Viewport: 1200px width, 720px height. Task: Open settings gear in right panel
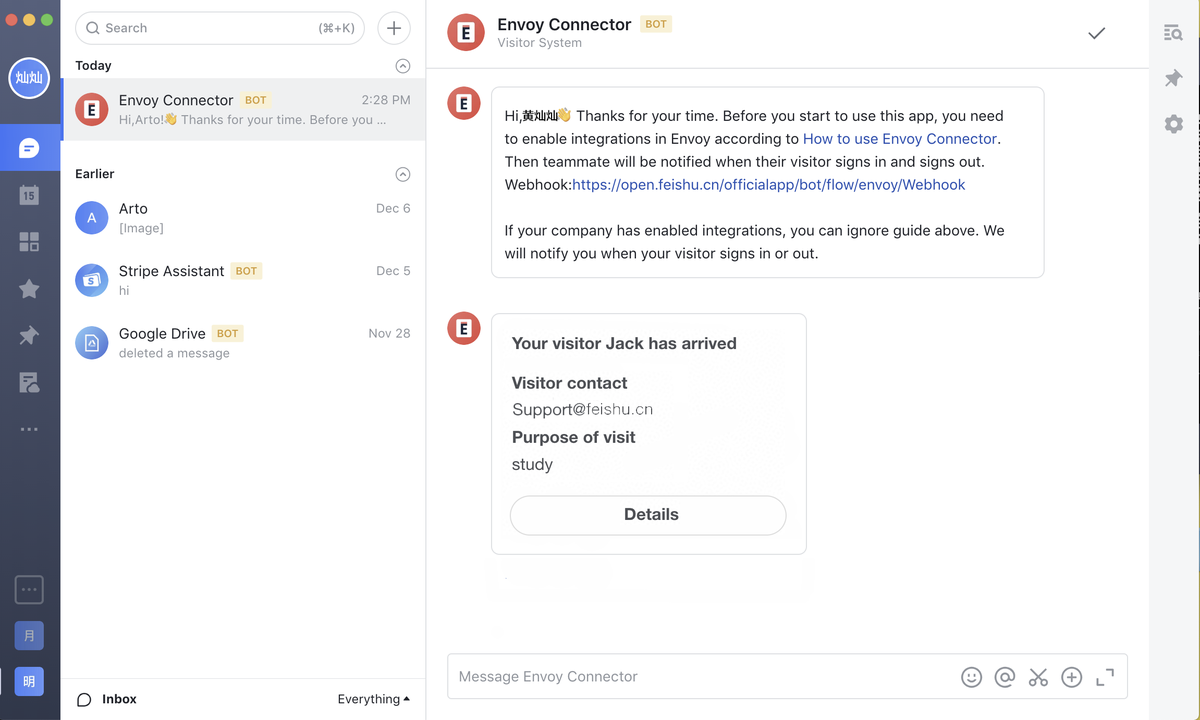pos(1174,124)
